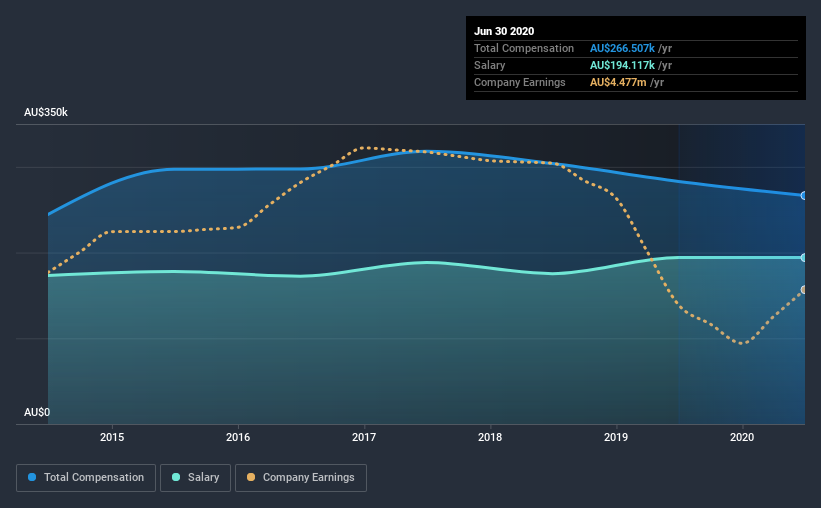Click the AU$4.477m company earnings value
The width and height of the screenshot is (821, 508).
pos(618,82)
